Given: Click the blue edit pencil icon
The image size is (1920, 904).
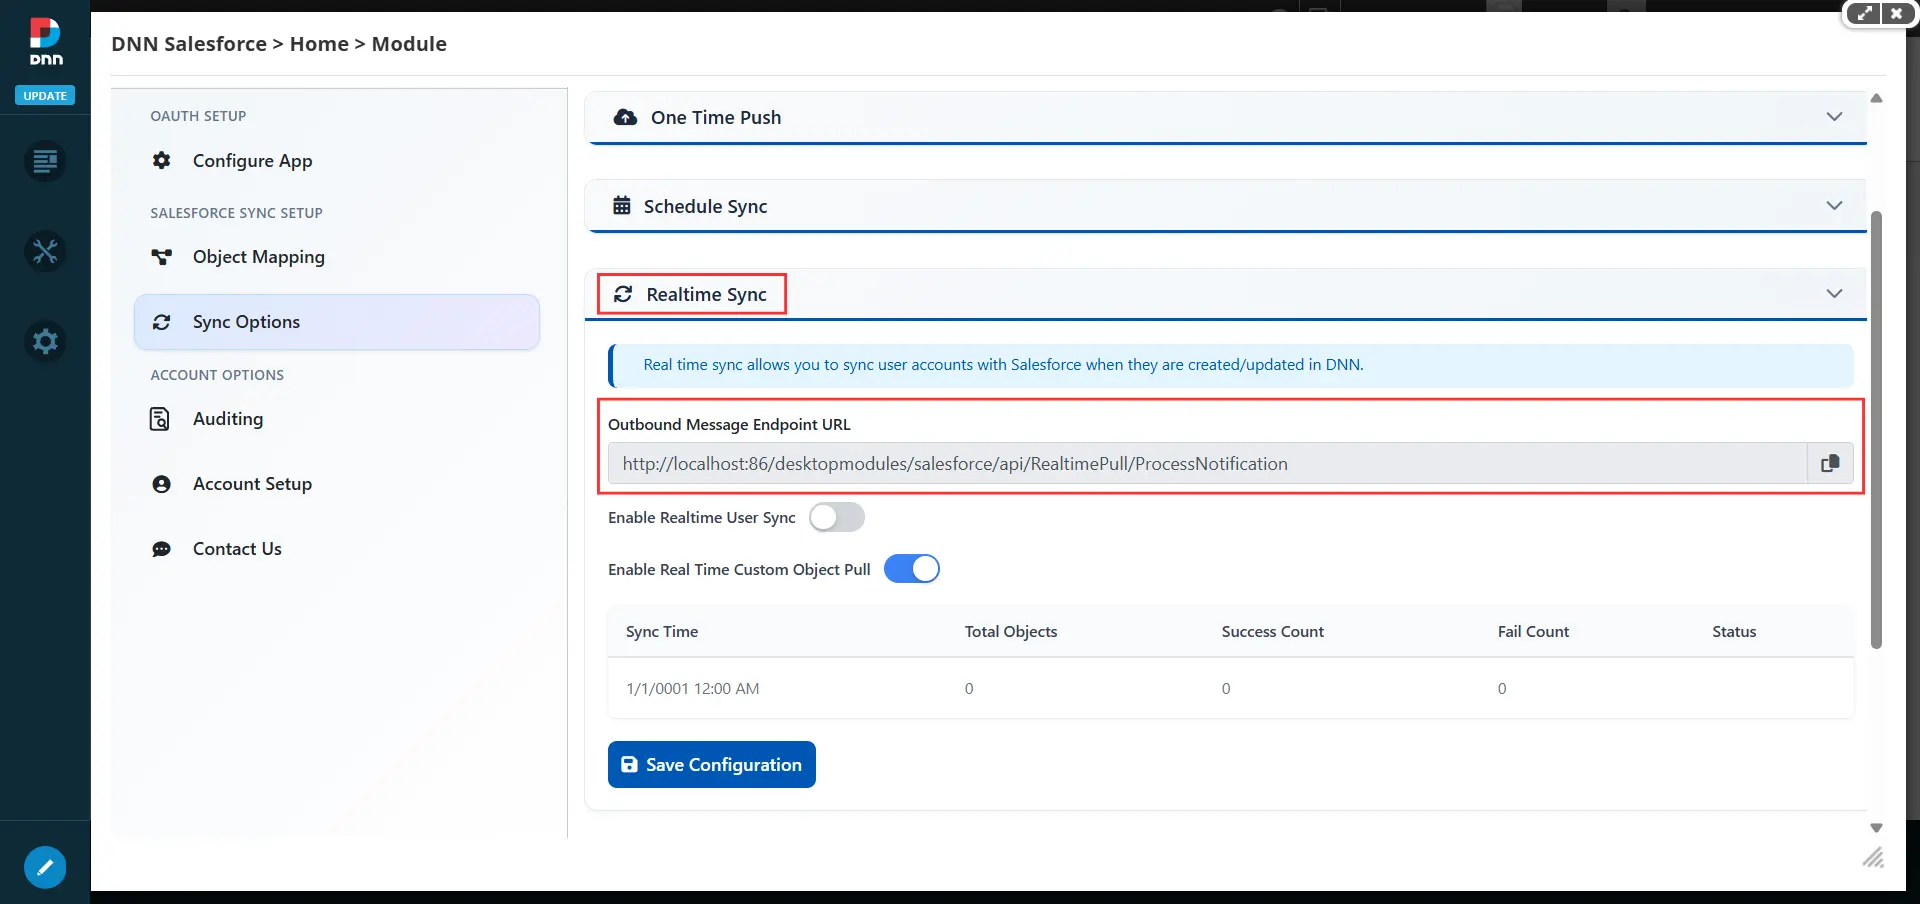Looking at the screenshot, I should [45, 867].
